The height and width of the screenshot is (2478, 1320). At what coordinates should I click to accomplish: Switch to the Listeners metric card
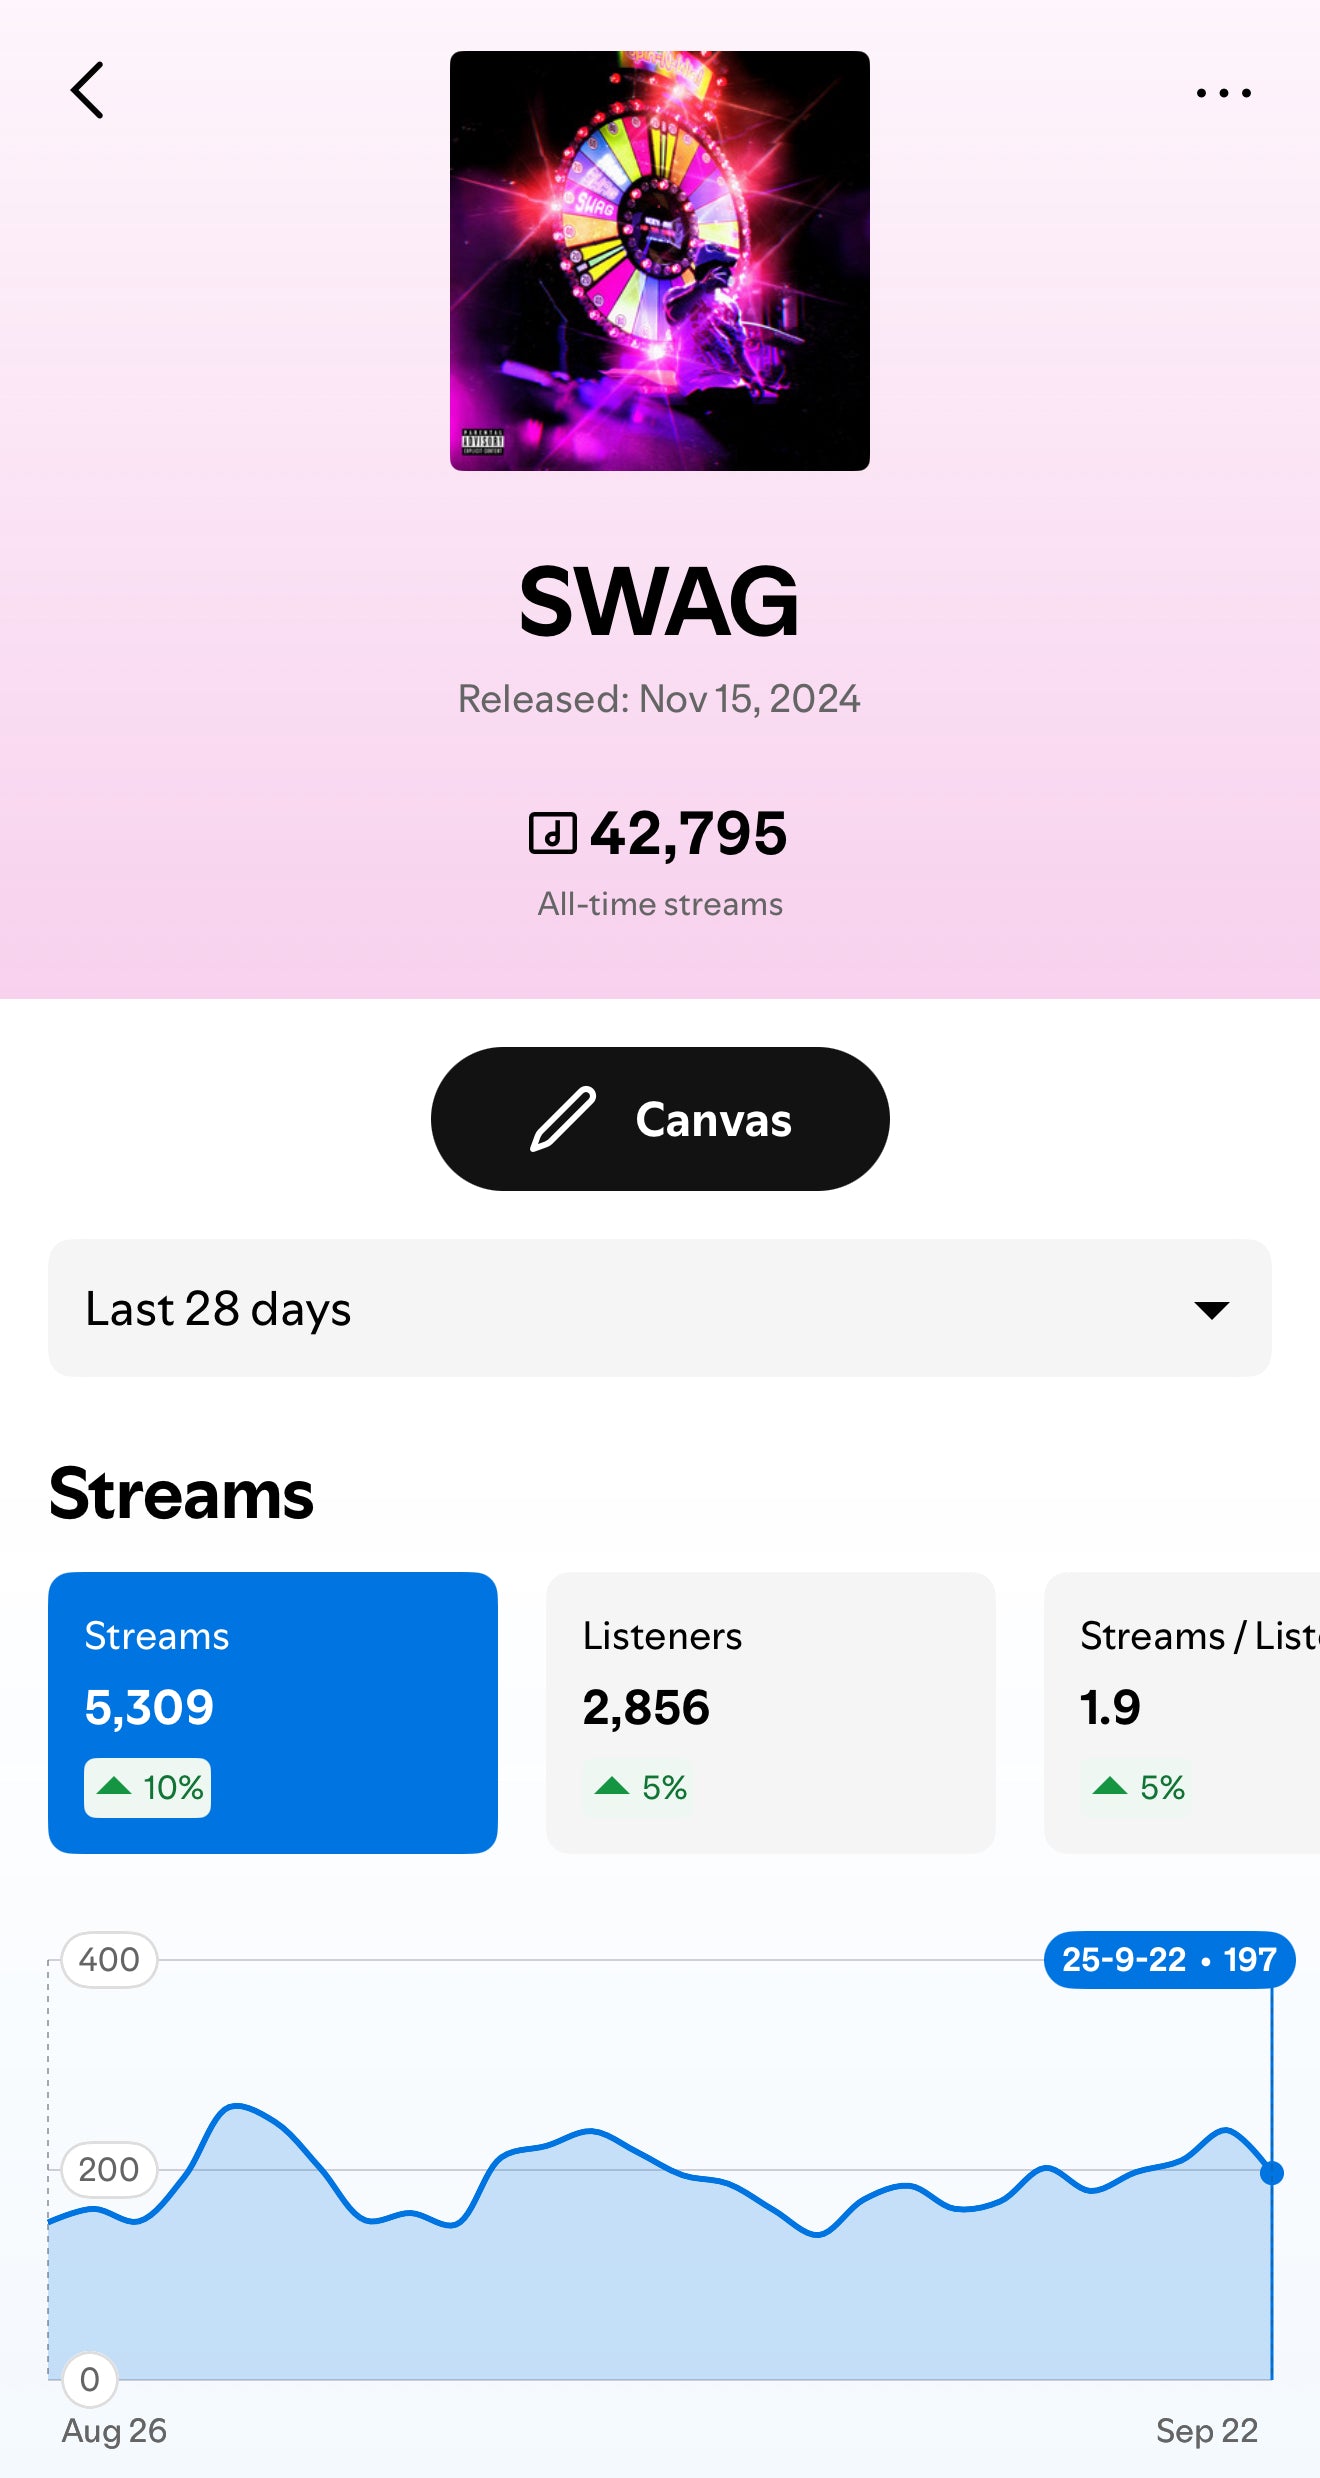click(770, 1712)
